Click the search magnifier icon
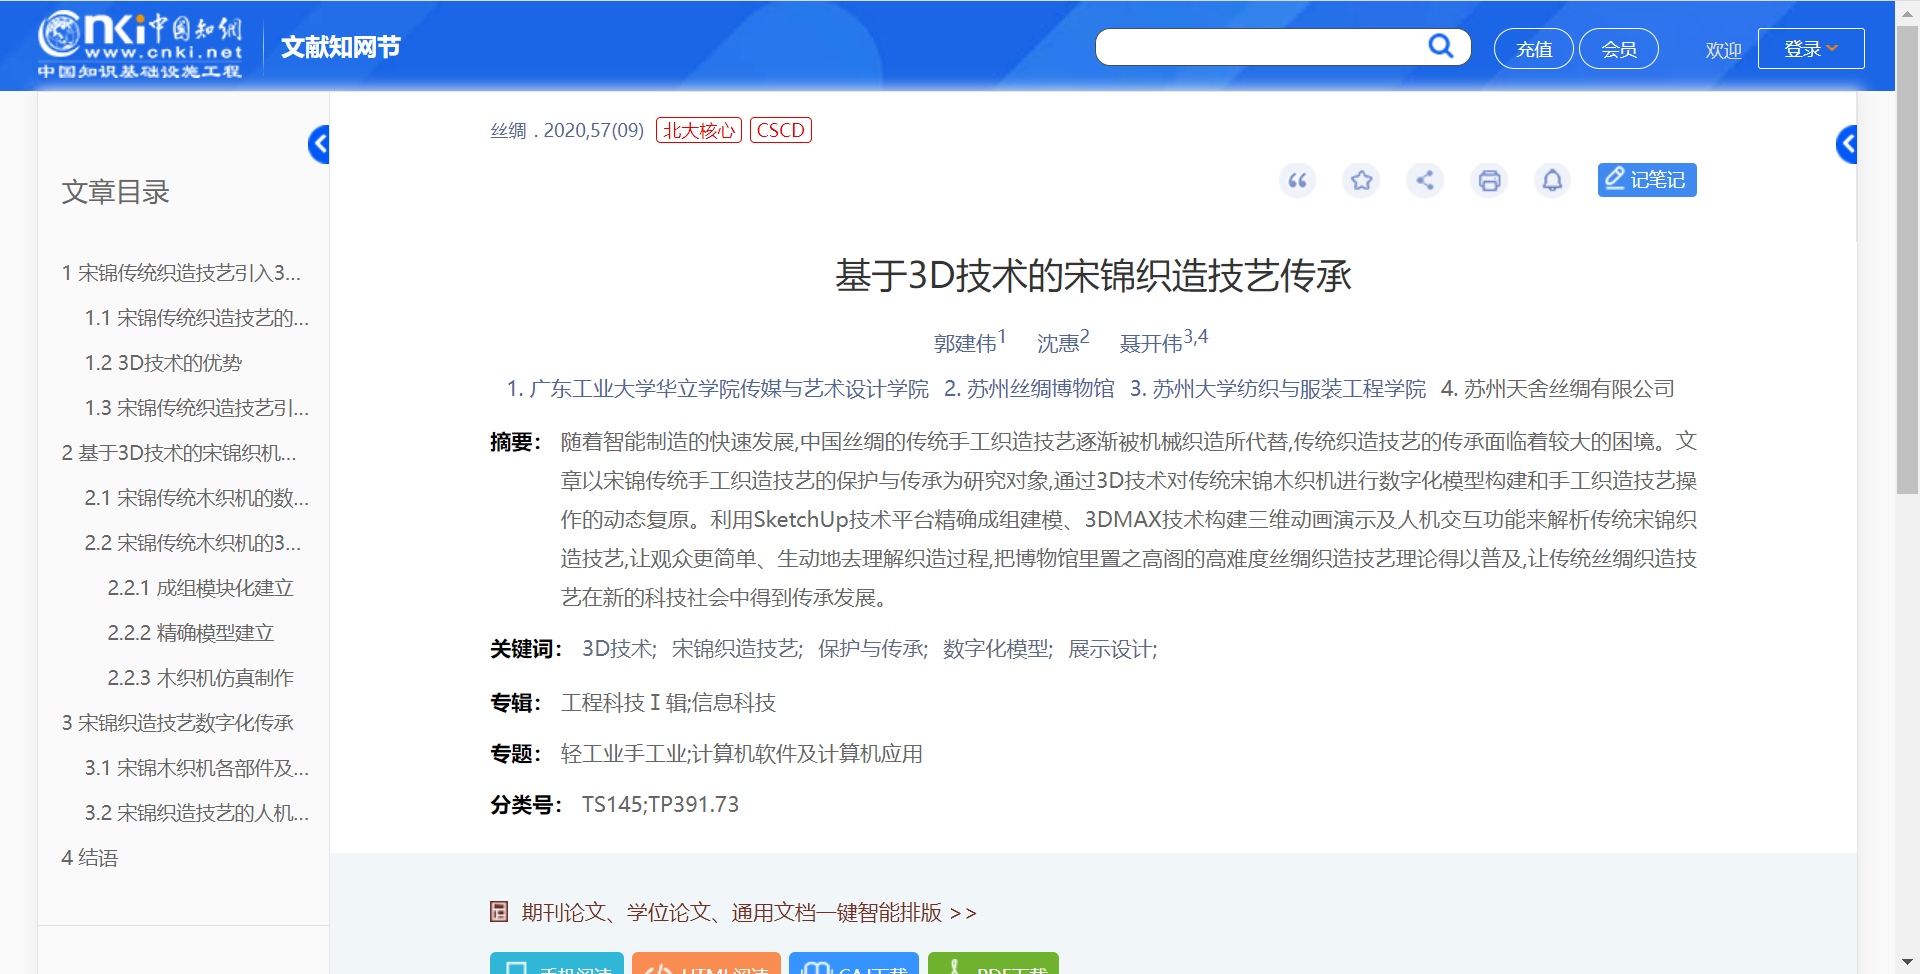The height and width of the screenshot is (974, 1920). (1440, 46)
